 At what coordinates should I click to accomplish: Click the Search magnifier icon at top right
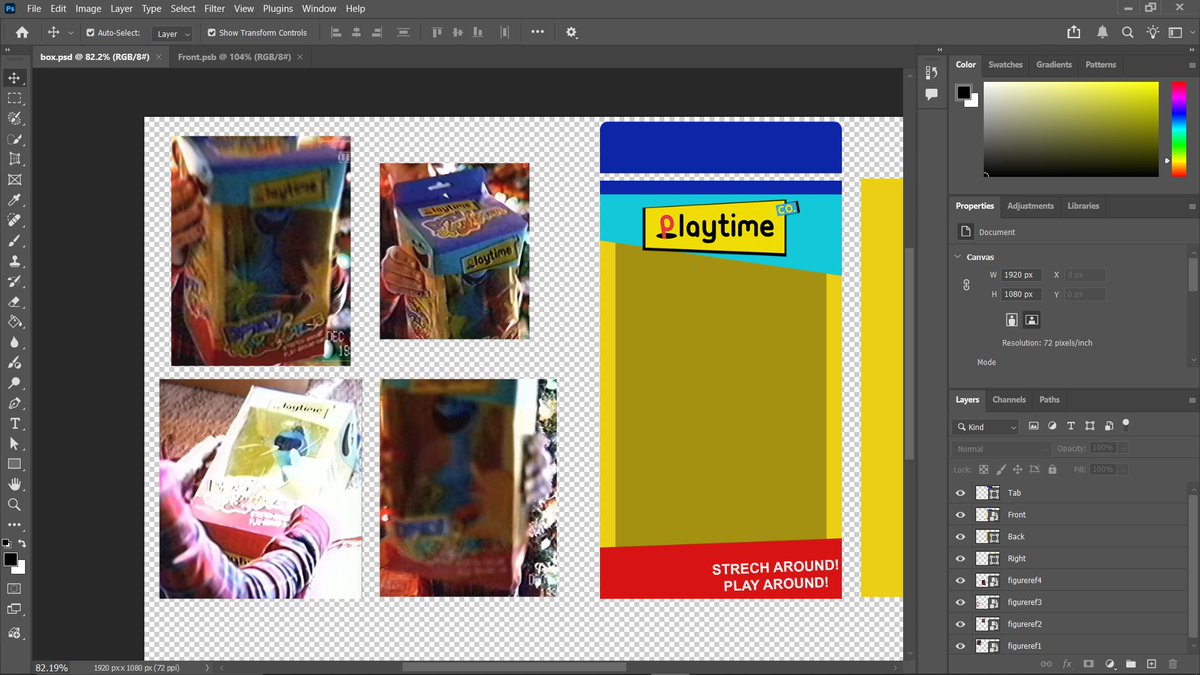coord(1127,32)
